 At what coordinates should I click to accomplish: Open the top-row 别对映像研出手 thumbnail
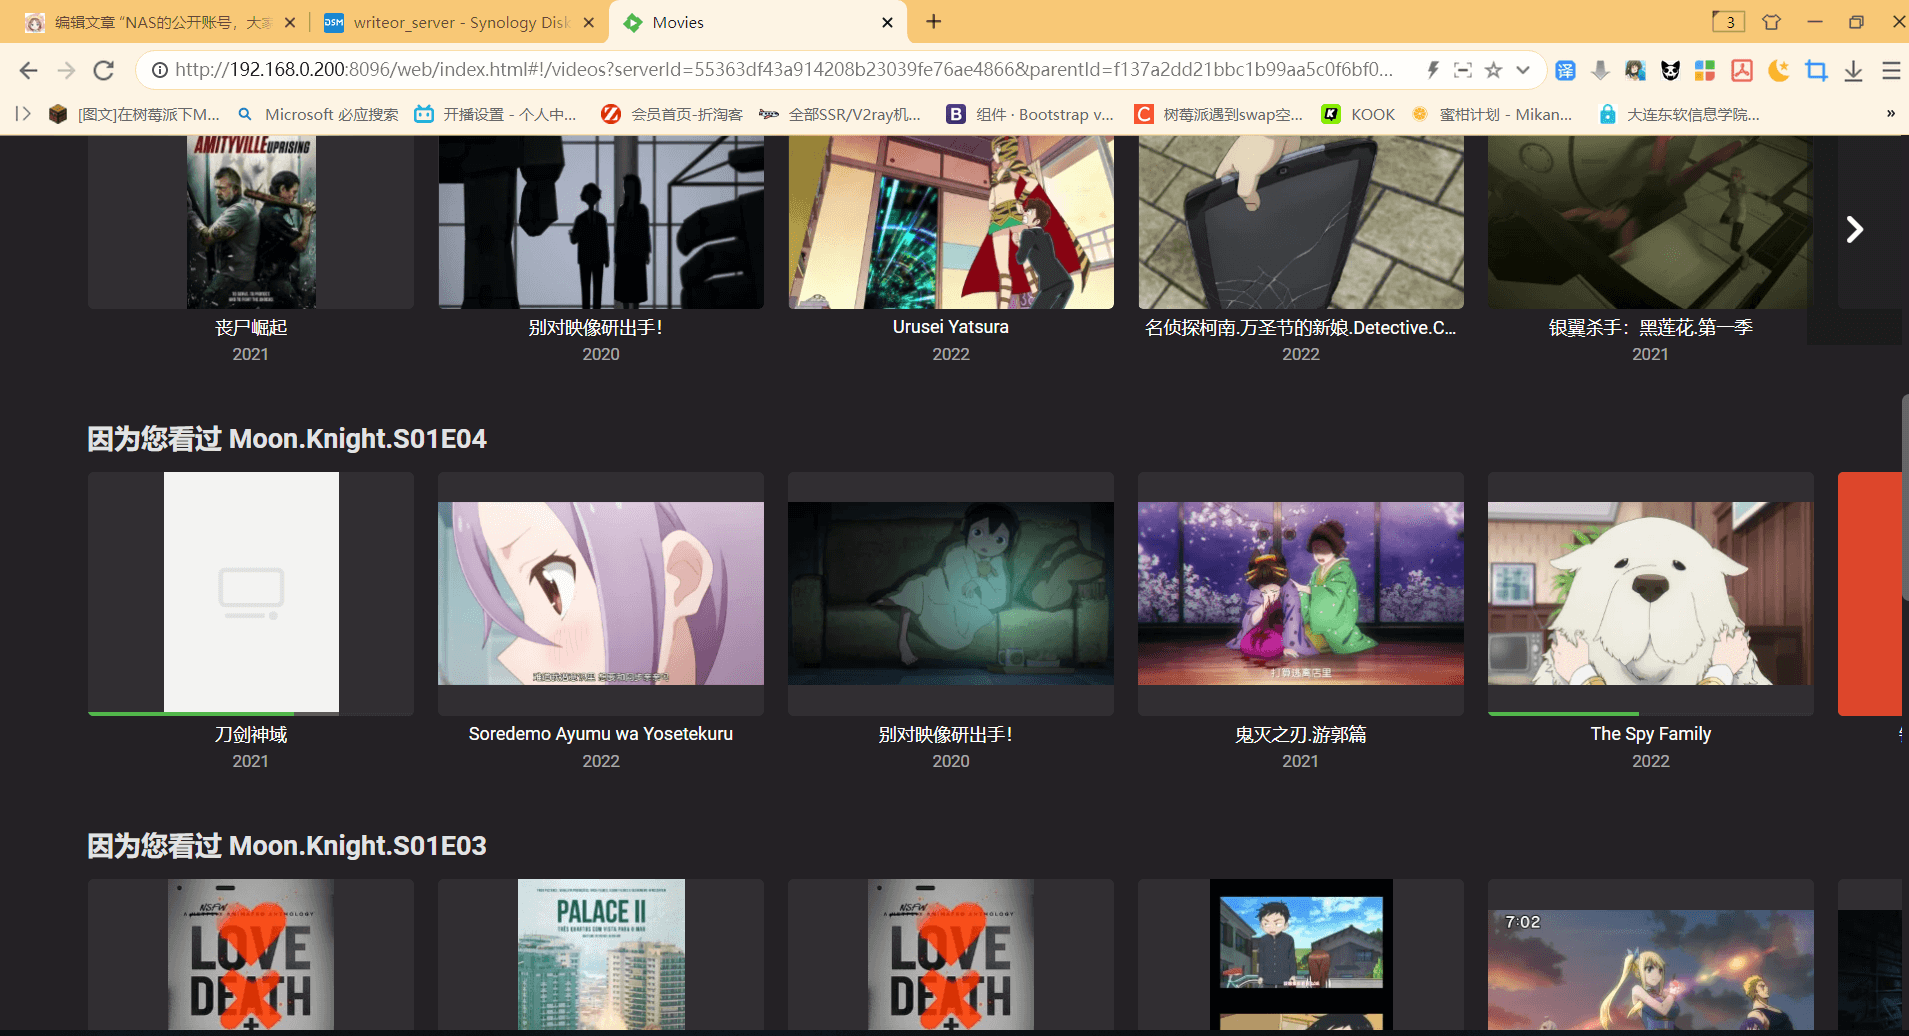click(601, 222)
